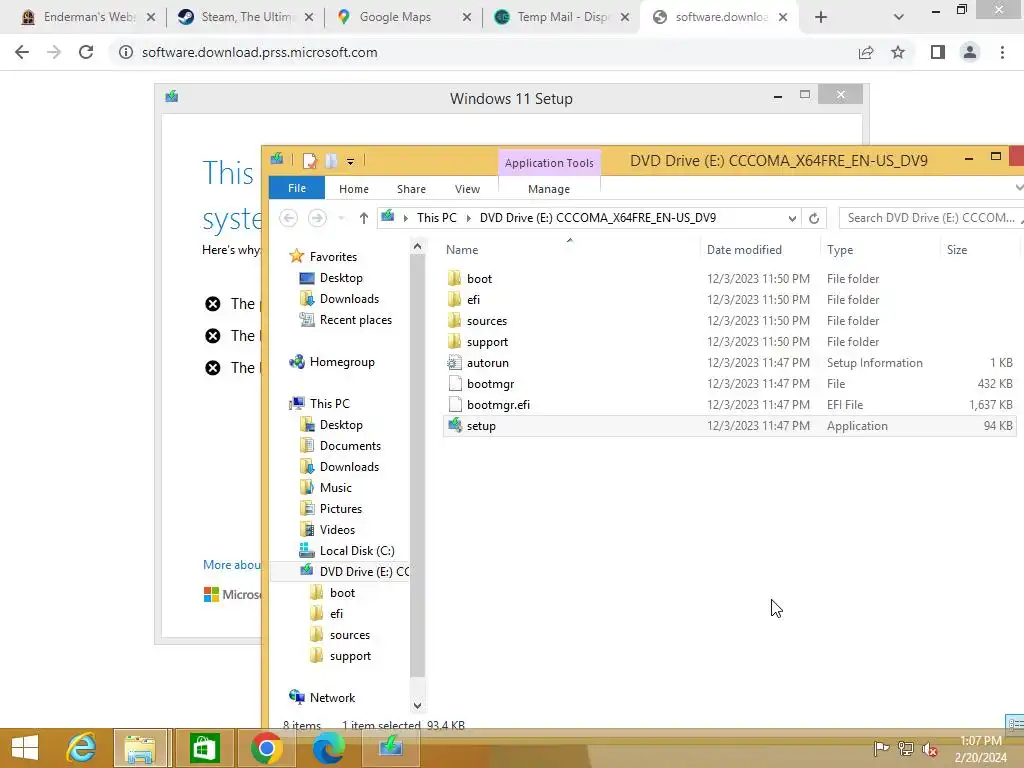Click the Properties quick access icon

tap(310, 161)
